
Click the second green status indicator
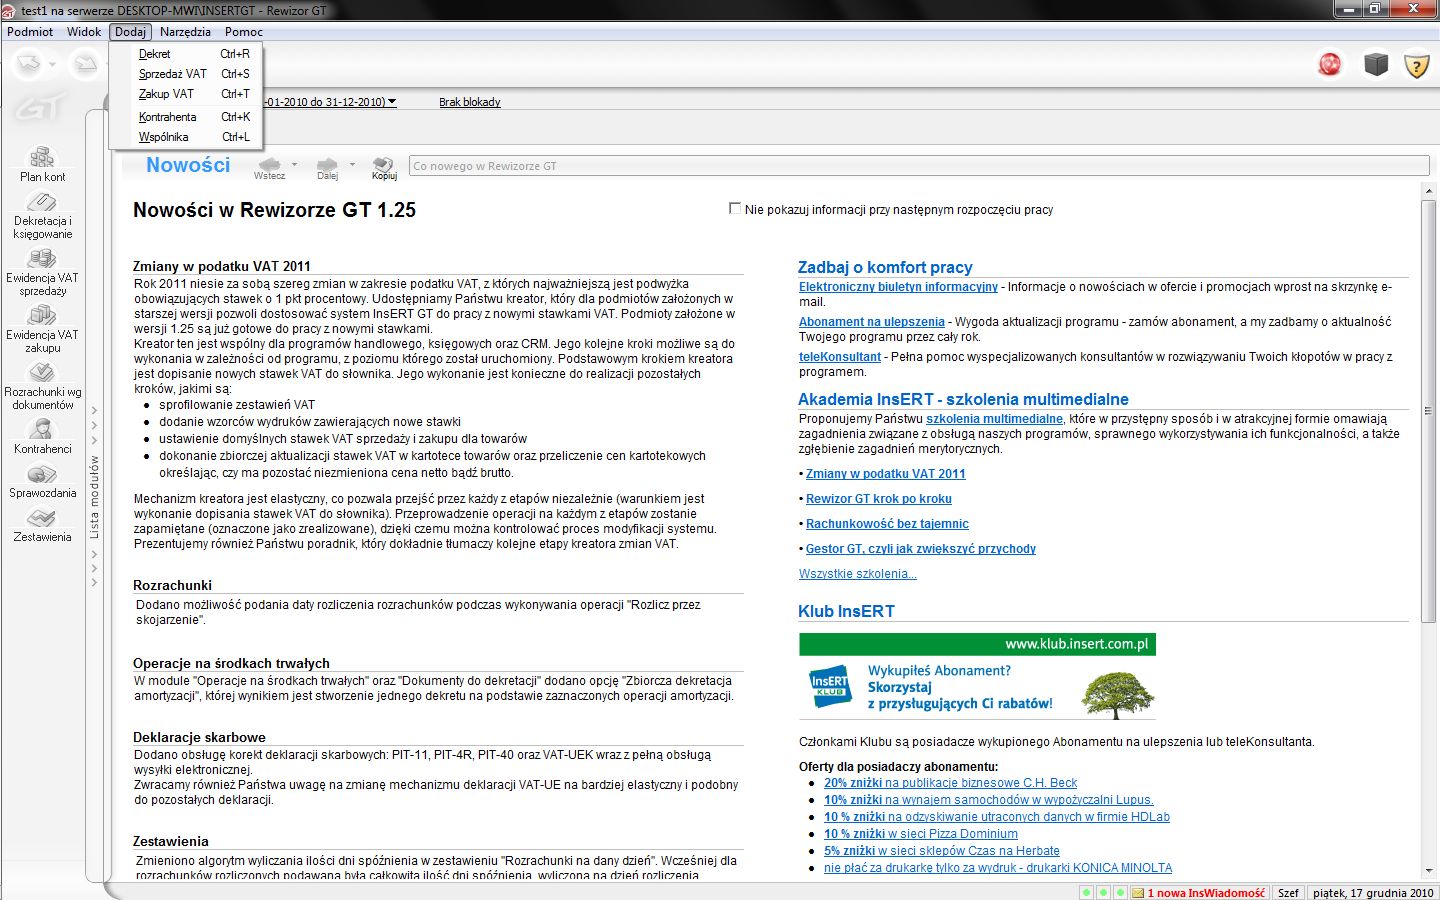1104,893
